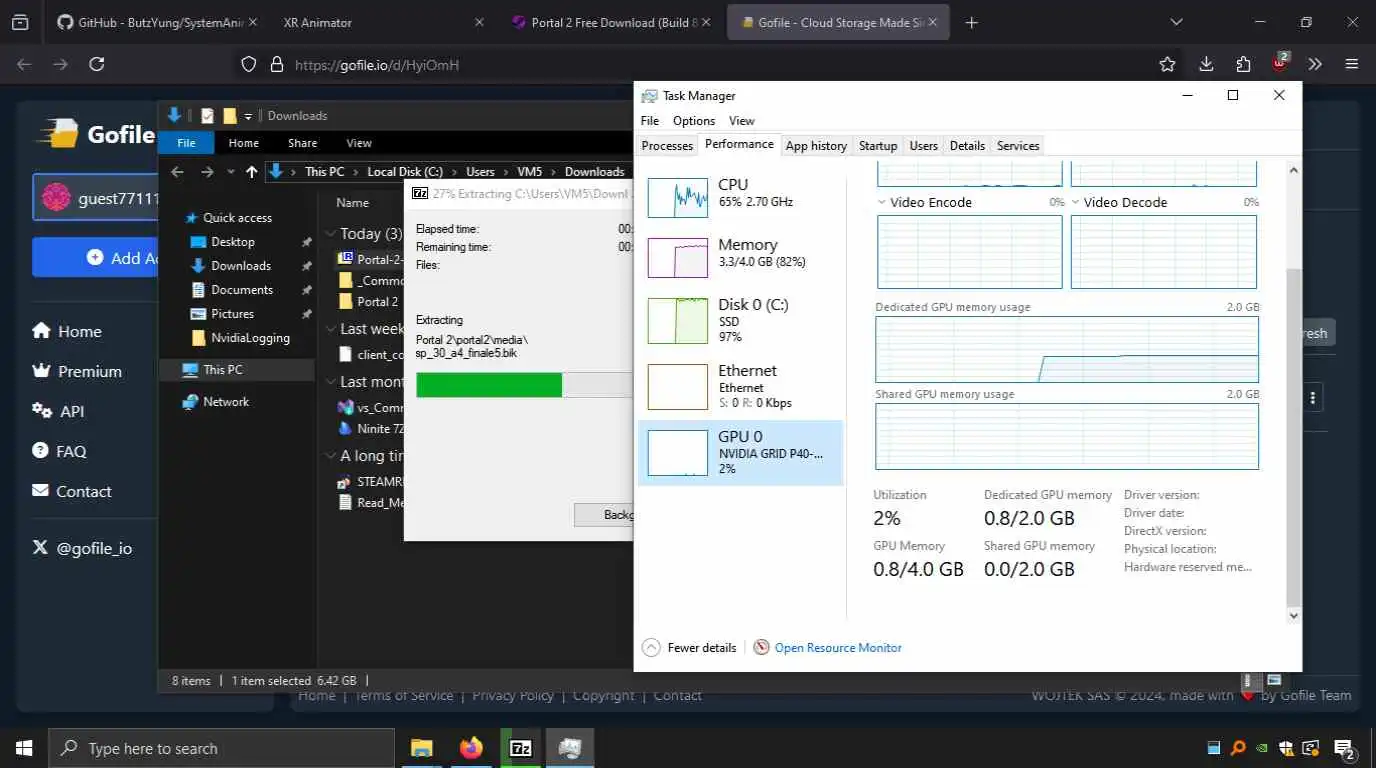Open a new Firefox tab with plus

(972, 22)
